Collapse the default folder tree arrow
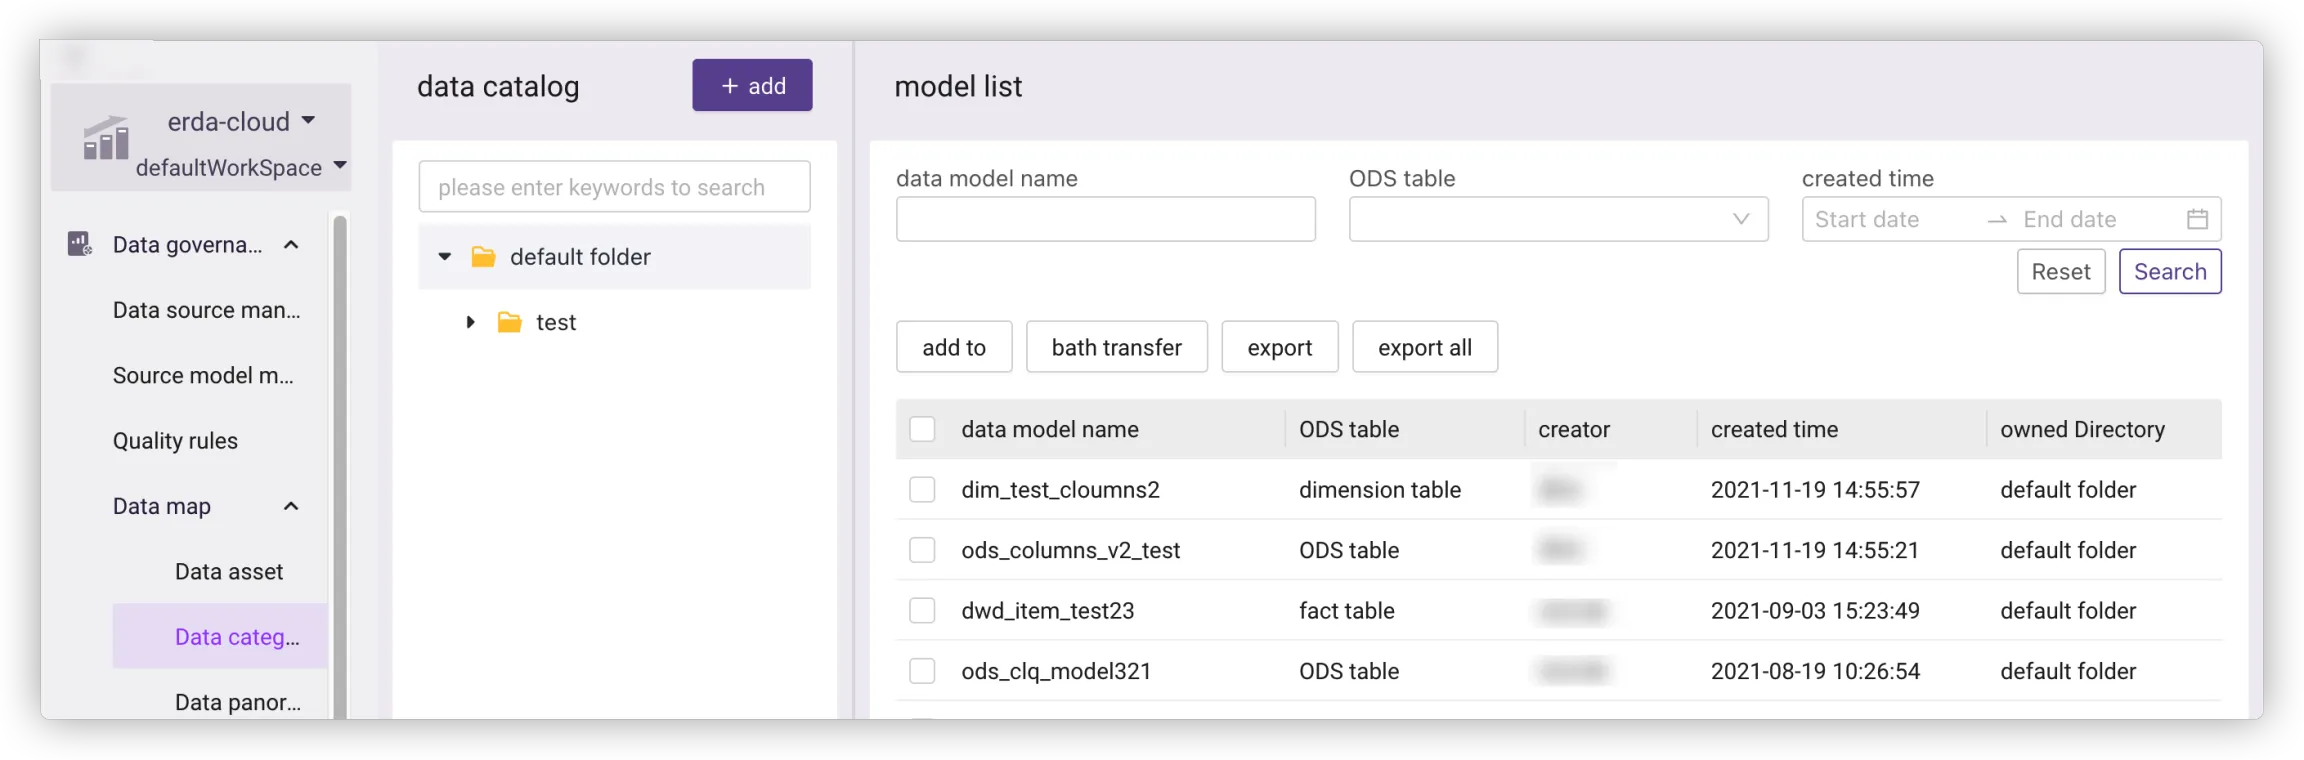2304x760 pixels. tap(445, 257)
